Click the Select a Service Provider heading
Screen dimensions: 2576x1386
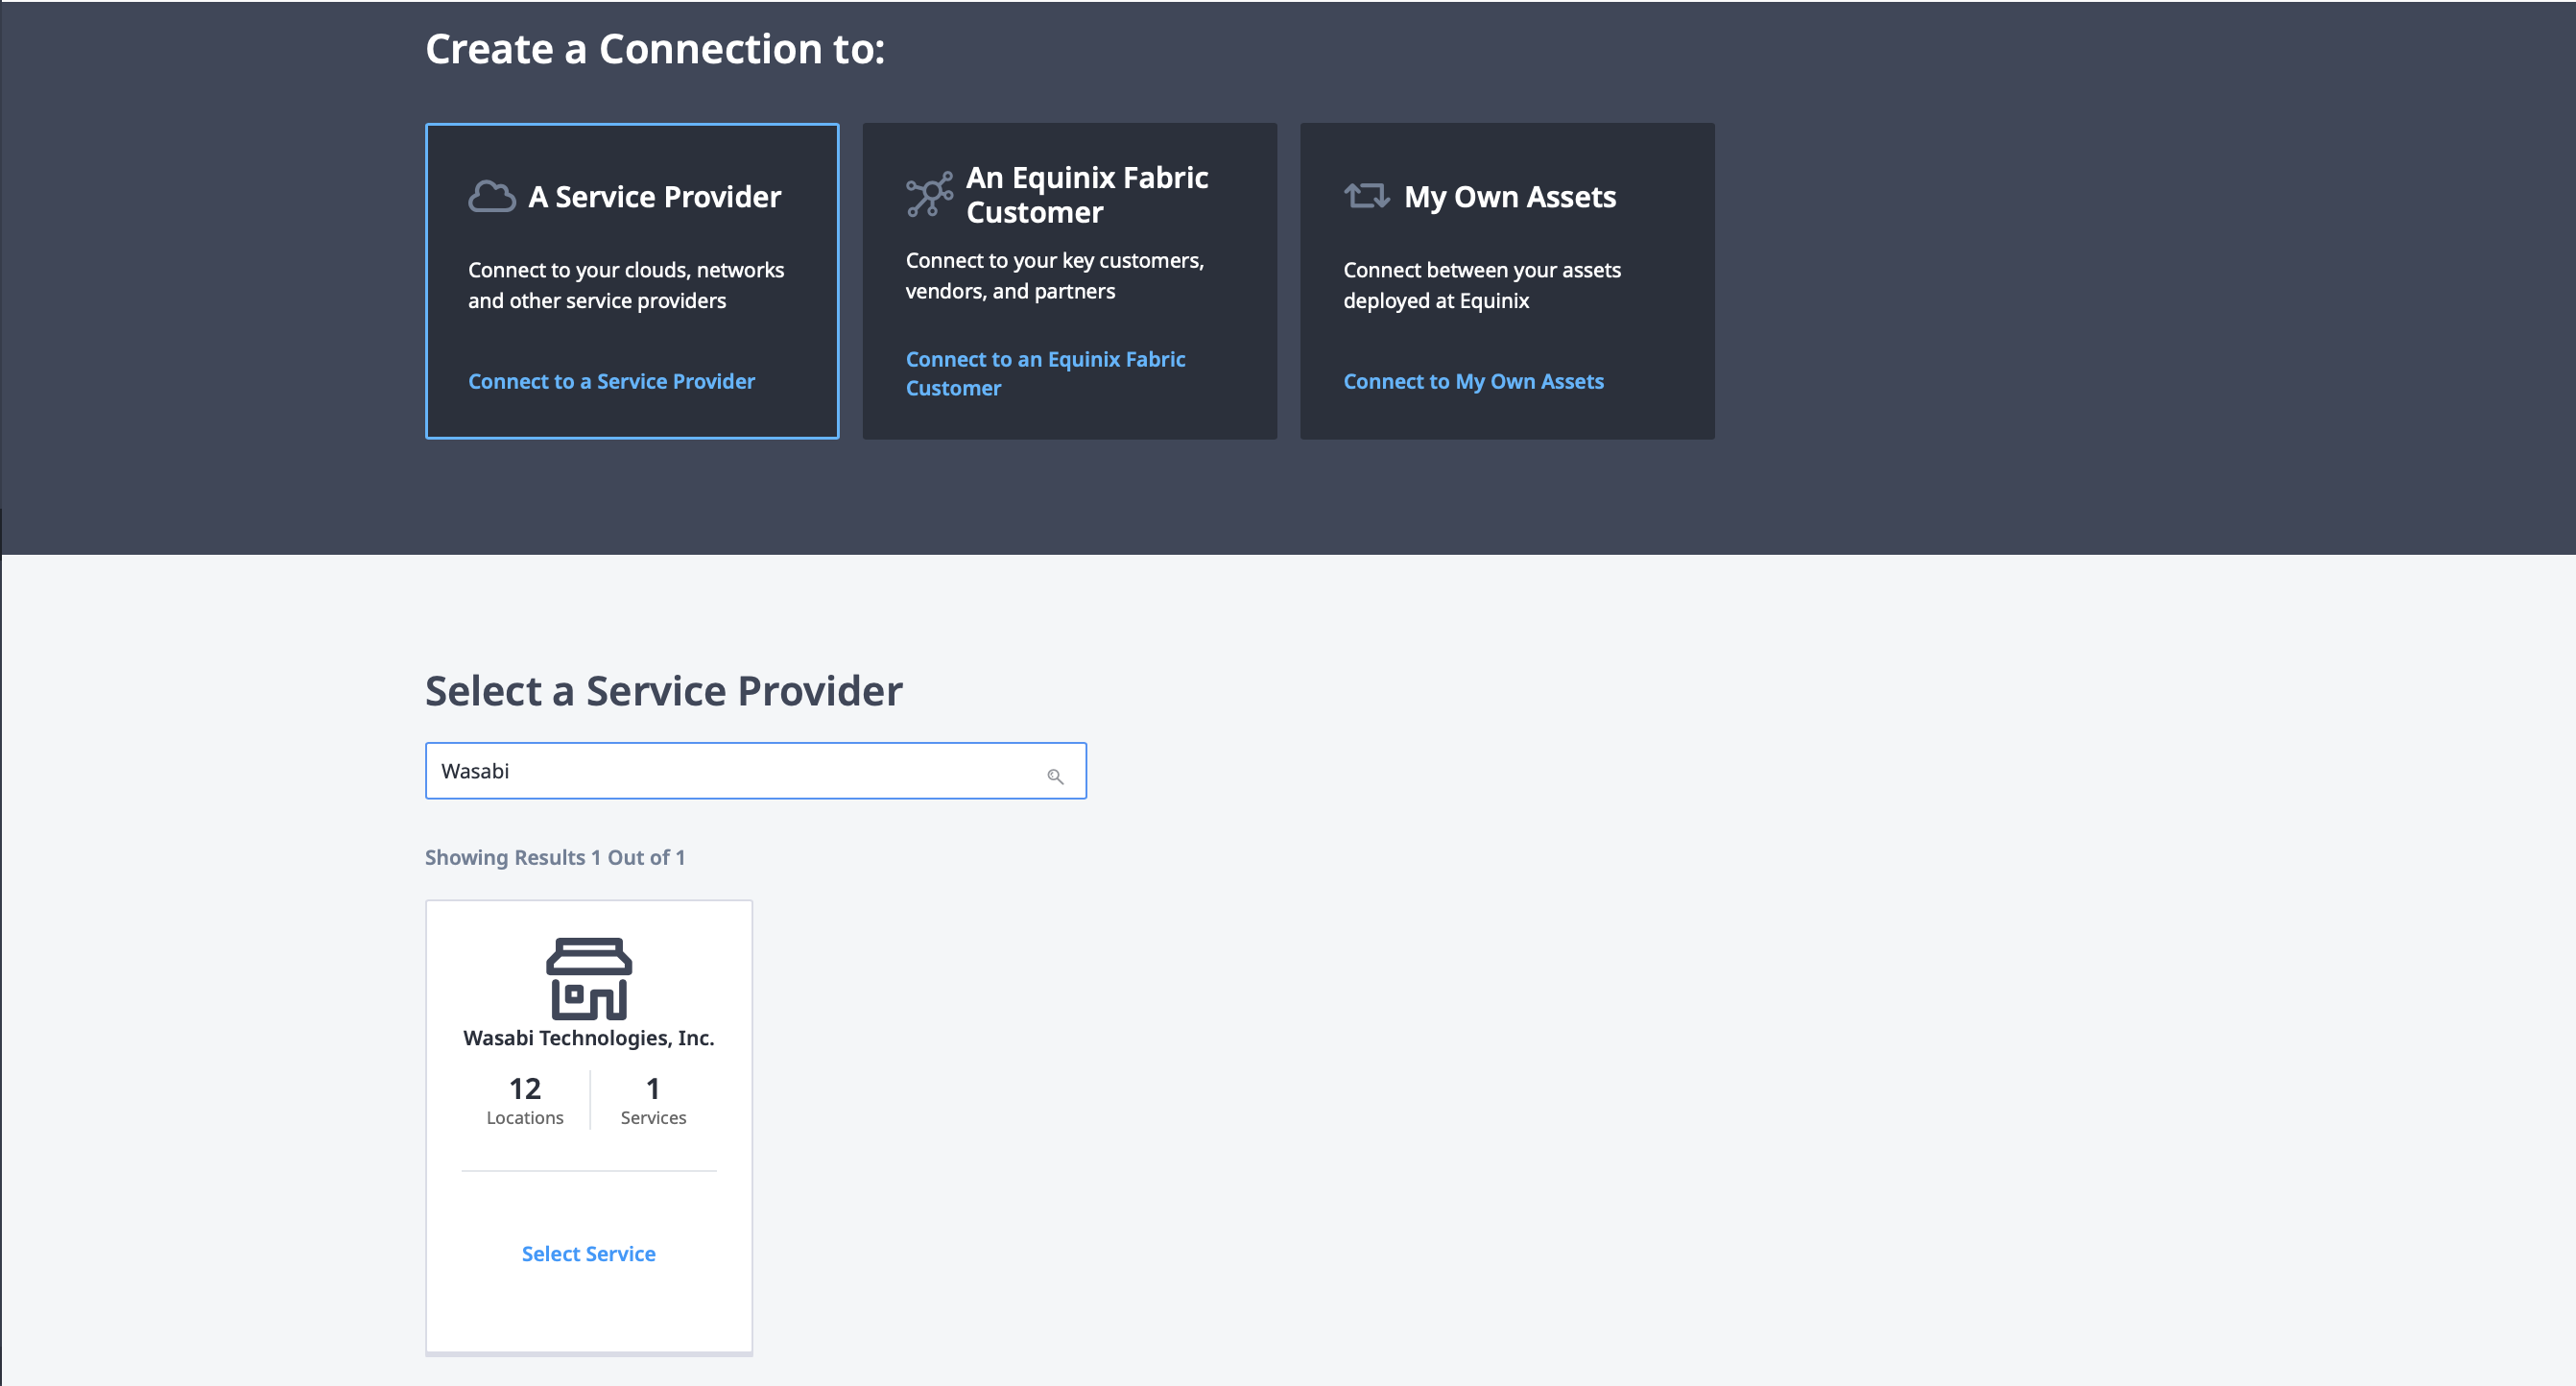(x=664, y=690)
